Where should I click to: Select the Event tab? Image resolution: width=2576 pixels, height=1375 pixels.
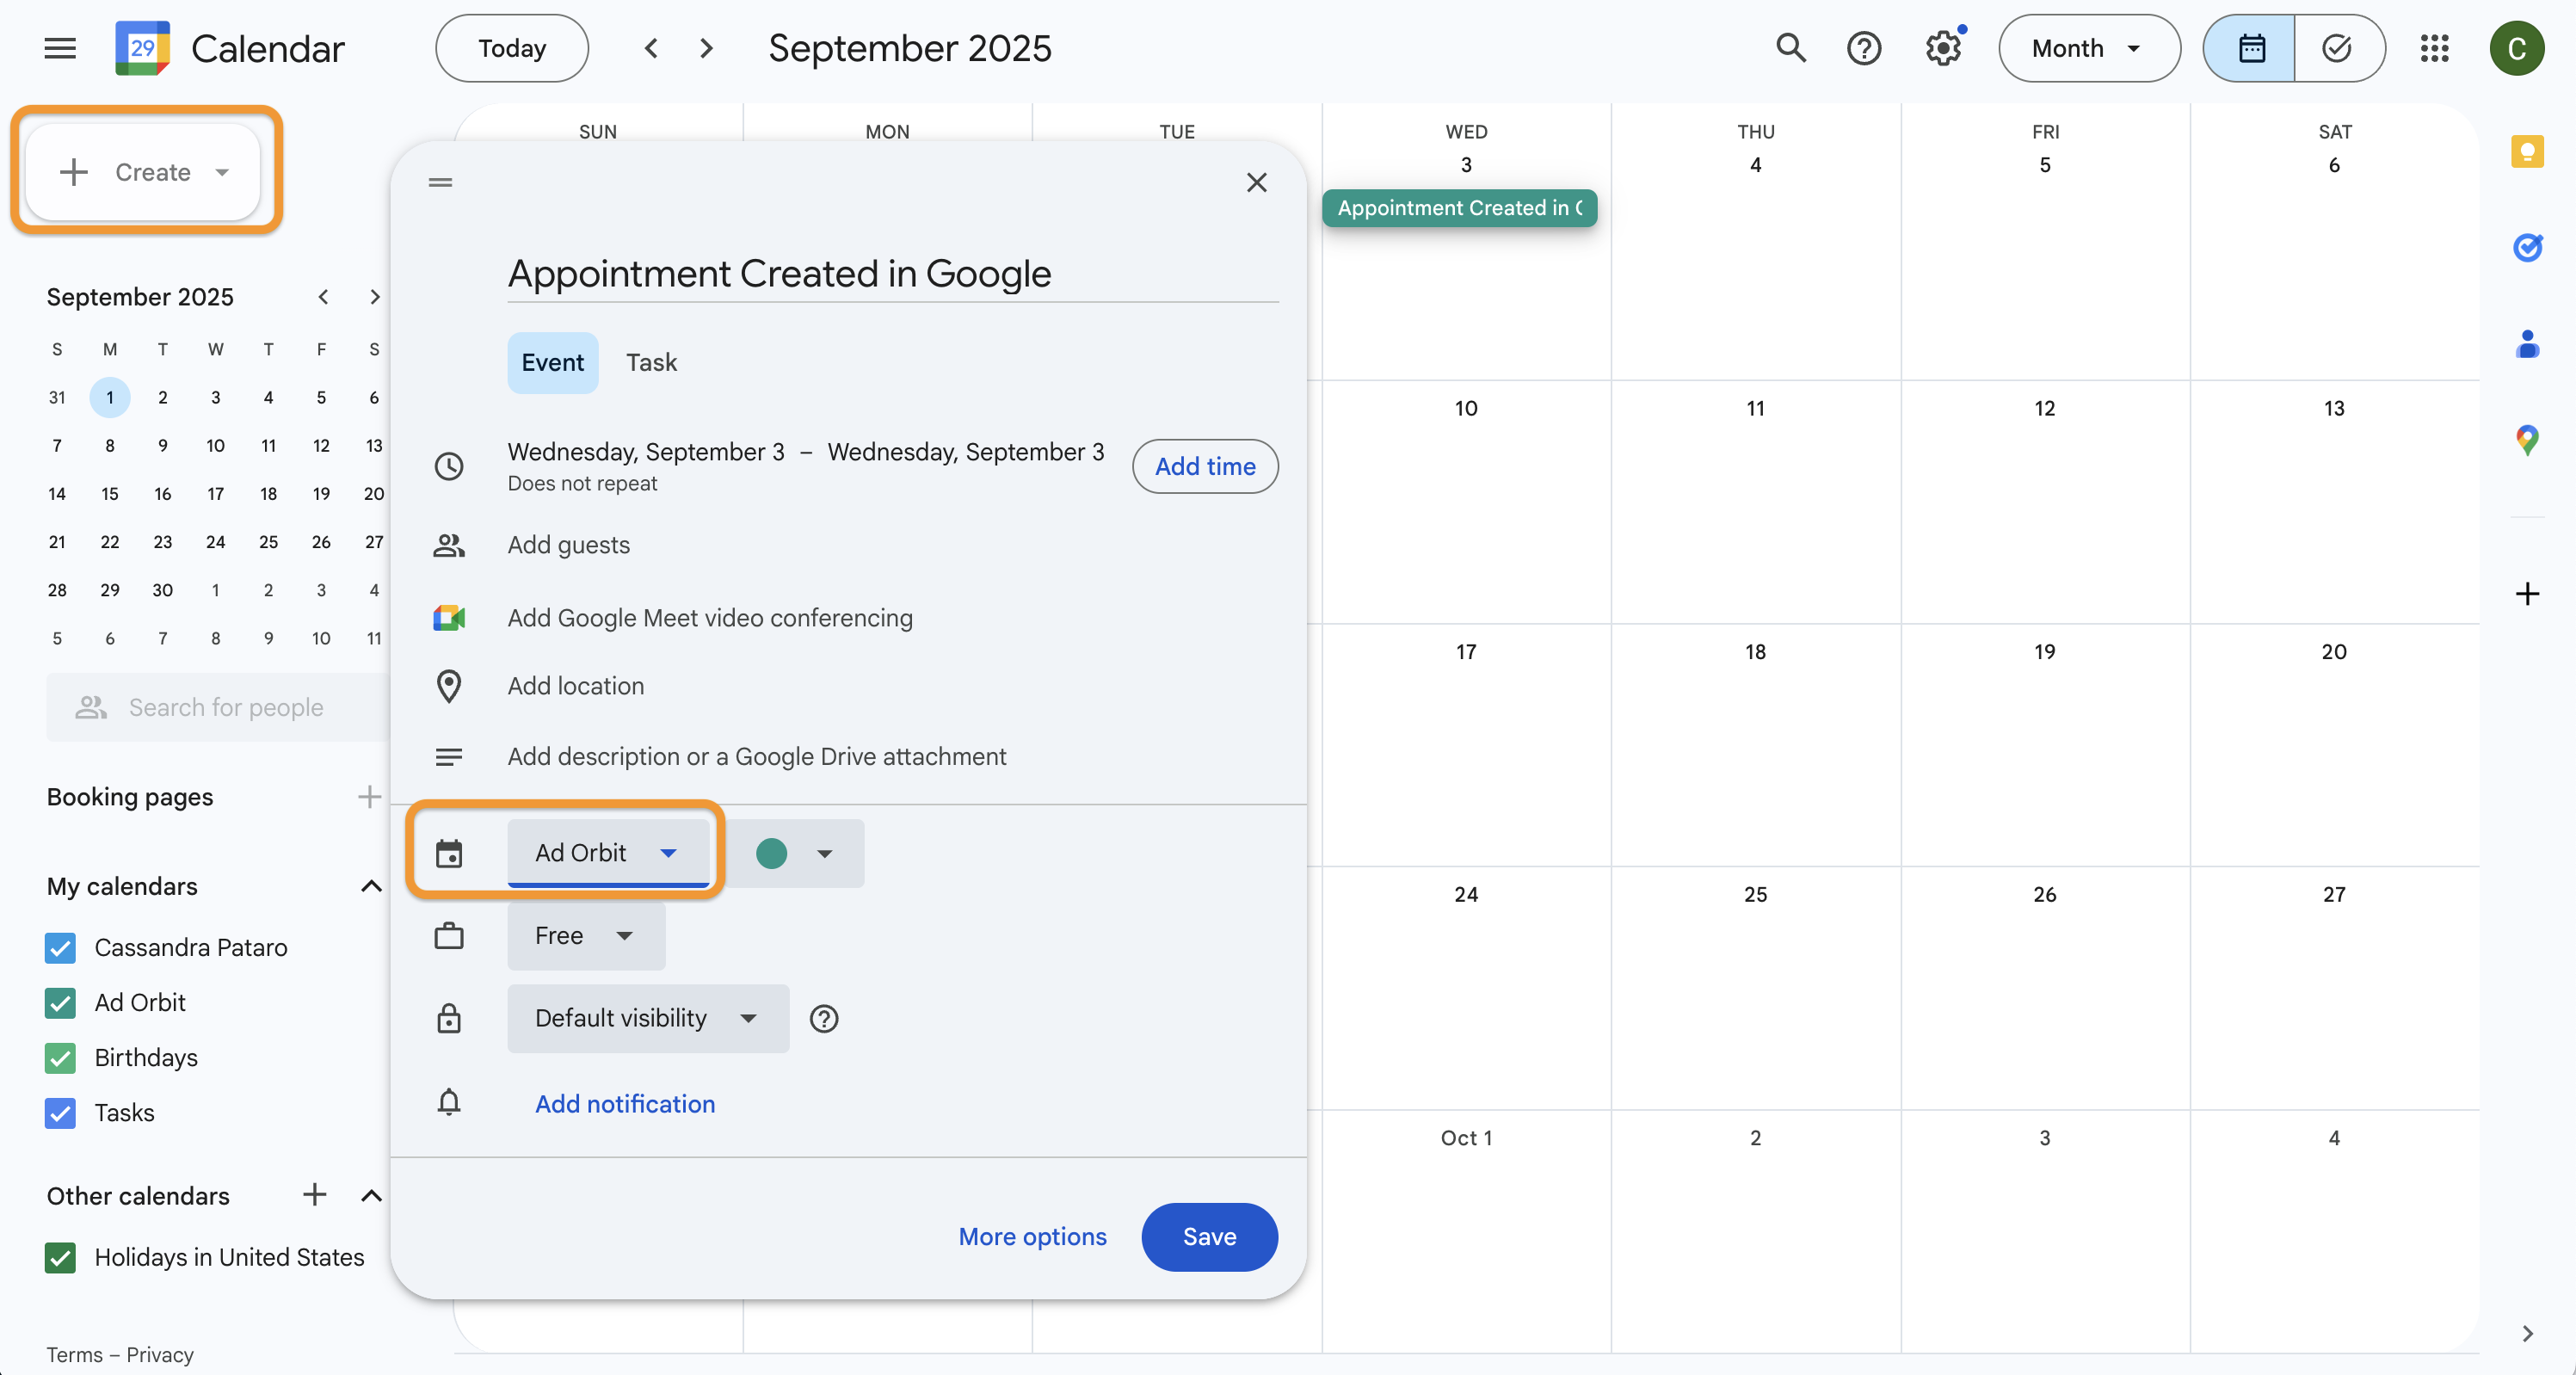coord(552,362)
